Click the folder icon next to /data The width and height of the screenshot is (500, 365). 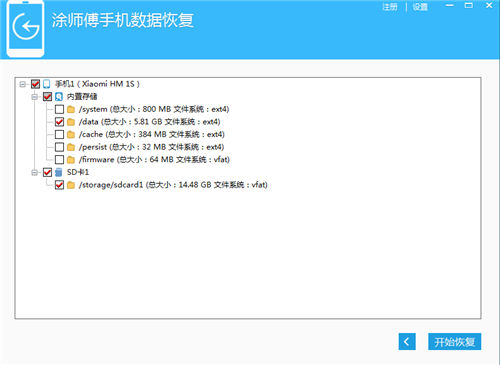point(71,122)
